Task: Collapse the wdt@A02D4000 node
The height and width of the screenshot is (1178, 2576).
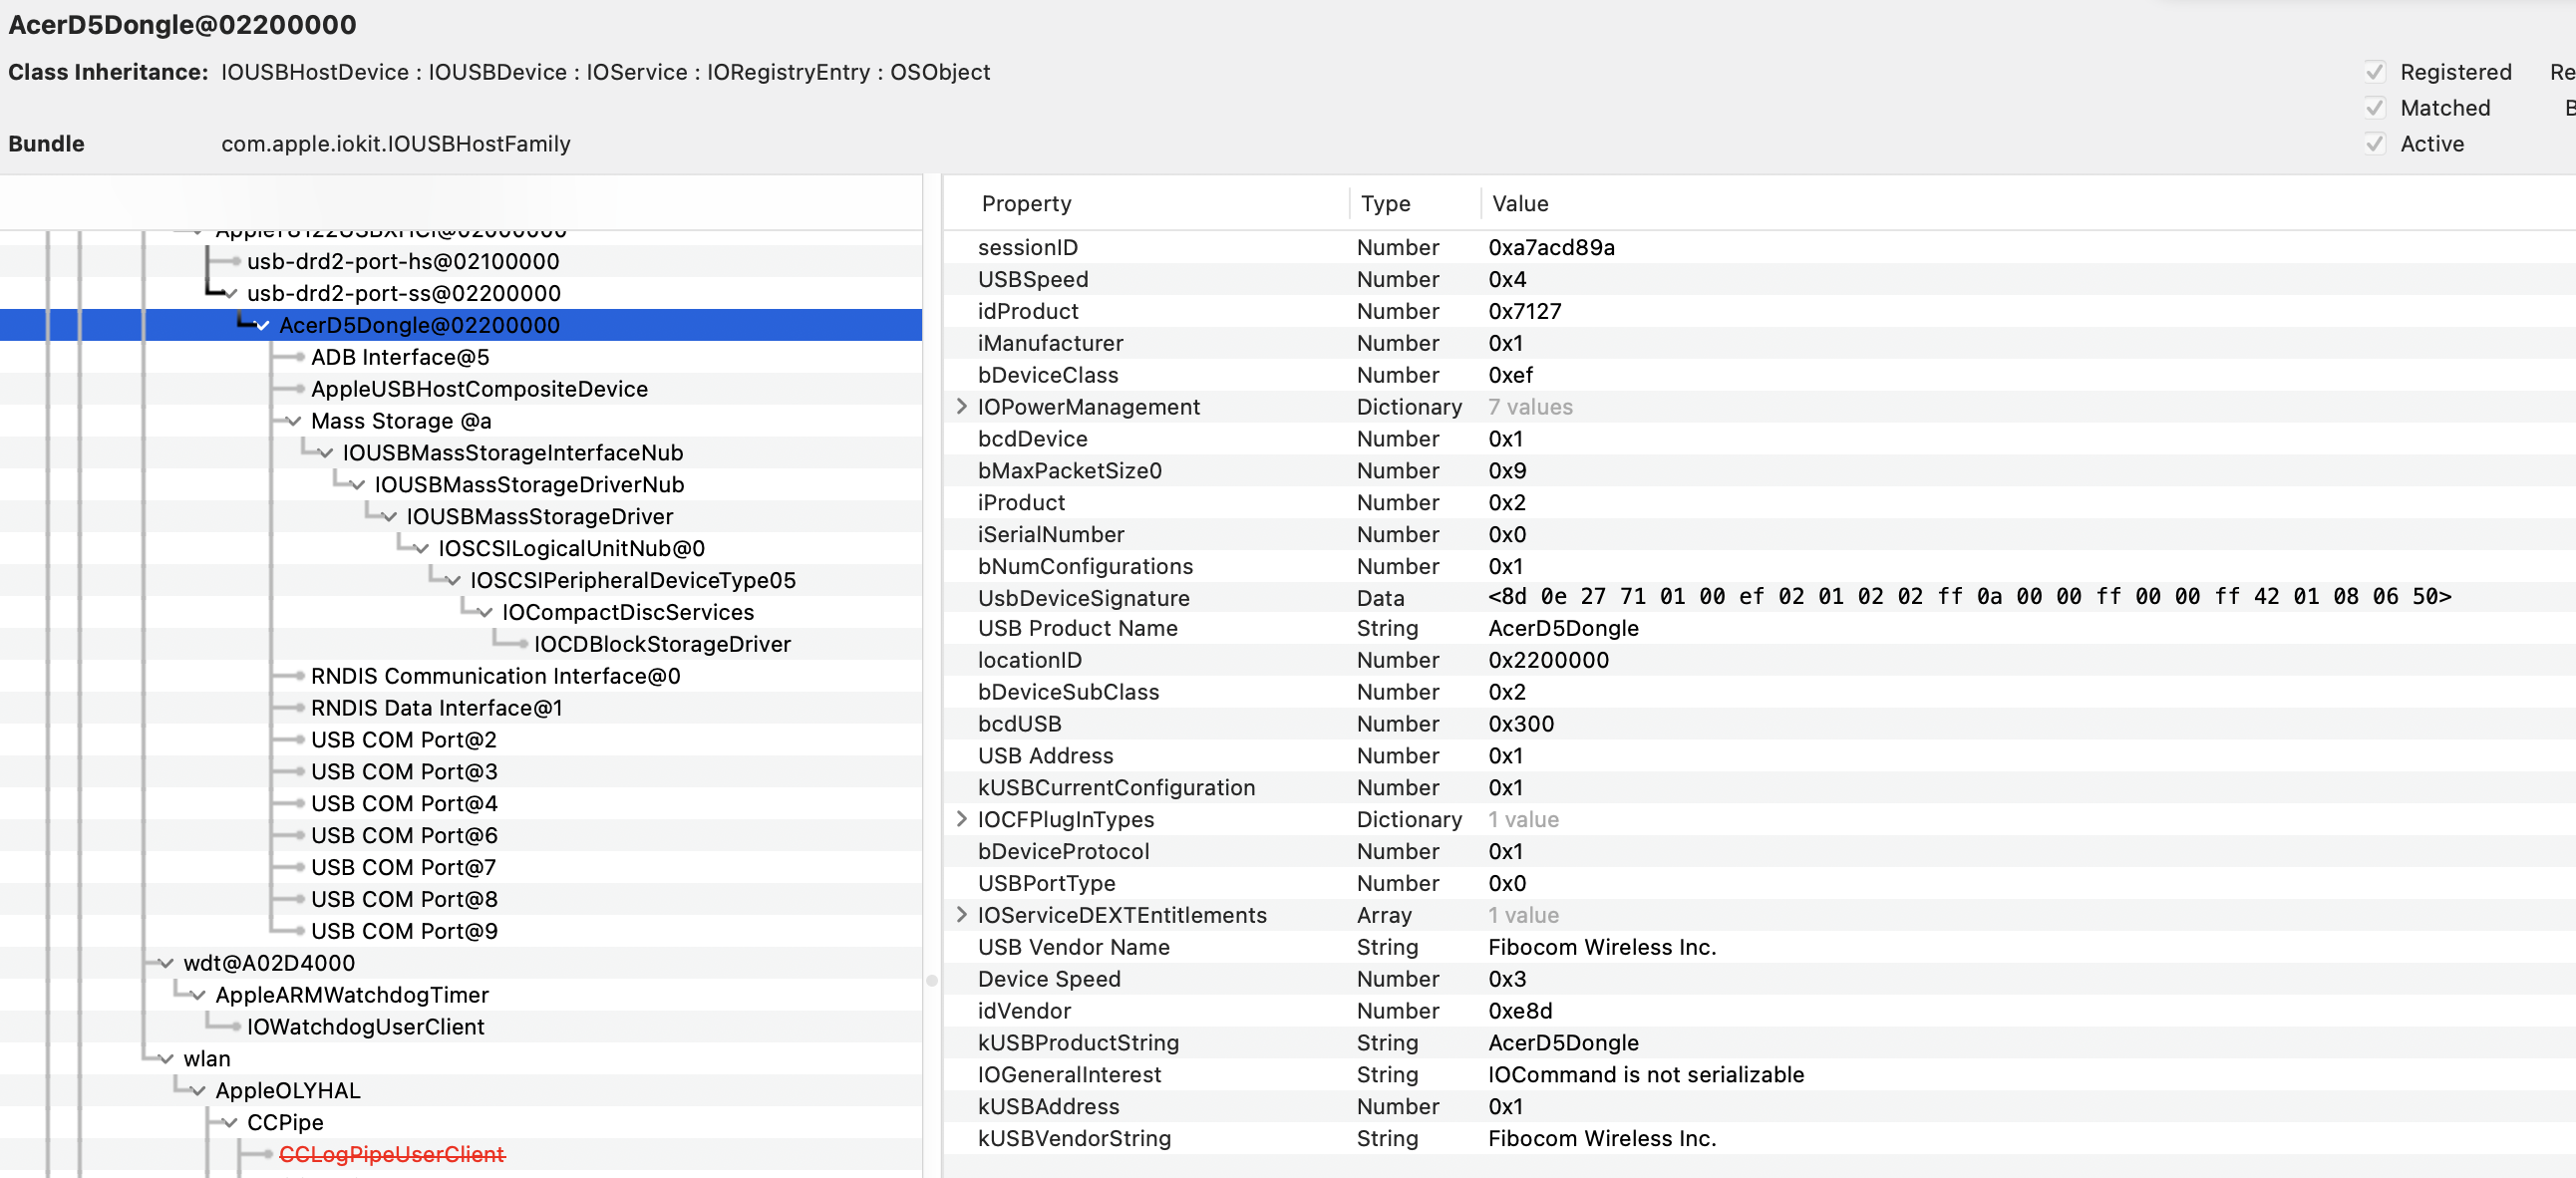Action: point(166,963)
